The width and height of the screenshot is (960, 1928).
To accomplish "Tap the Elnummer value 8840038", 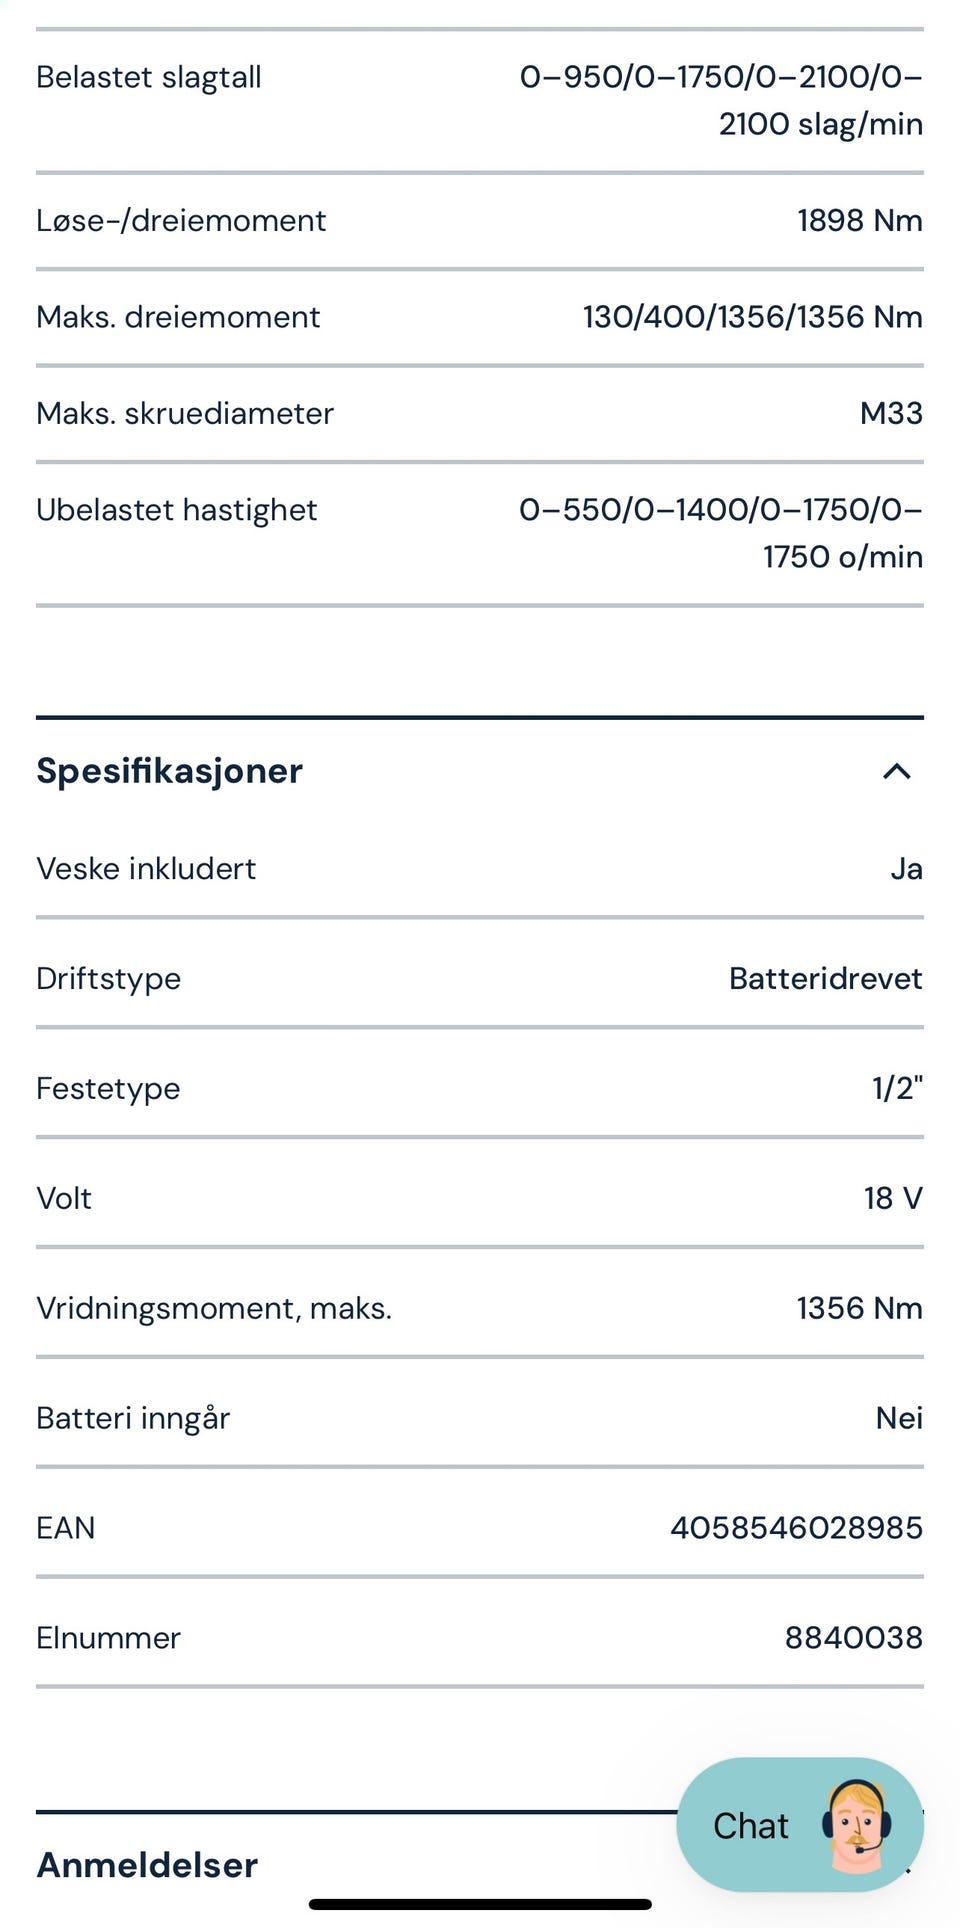I will click(853, 1638).
